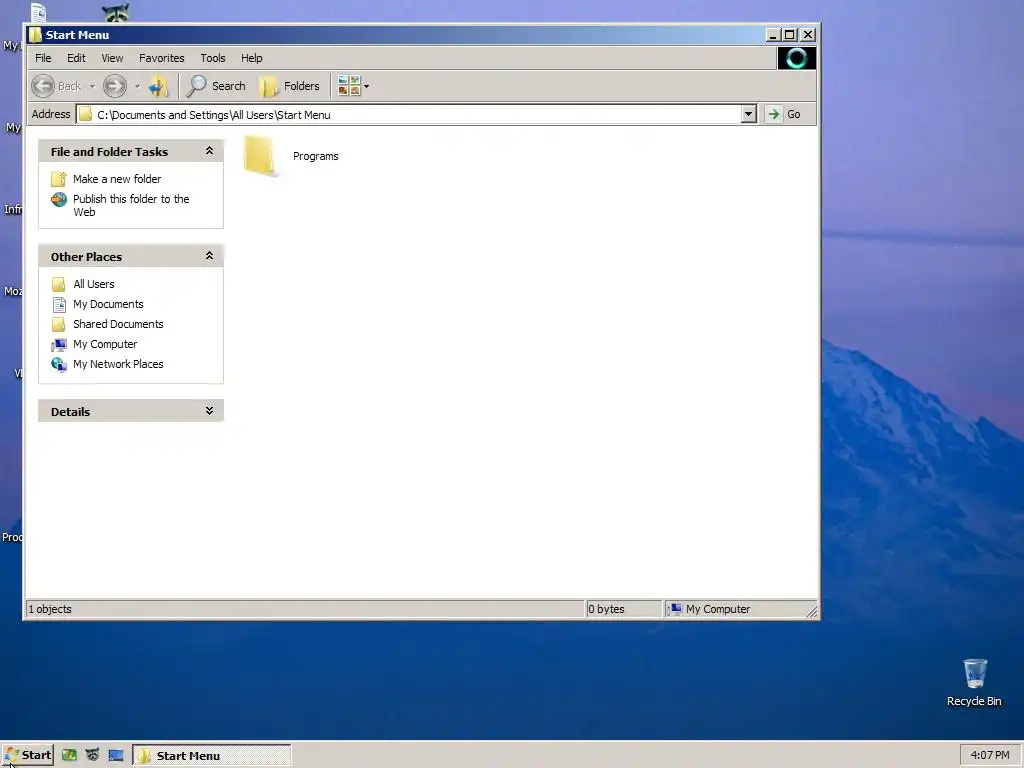Click the Publish to Web globe icon

59,199
